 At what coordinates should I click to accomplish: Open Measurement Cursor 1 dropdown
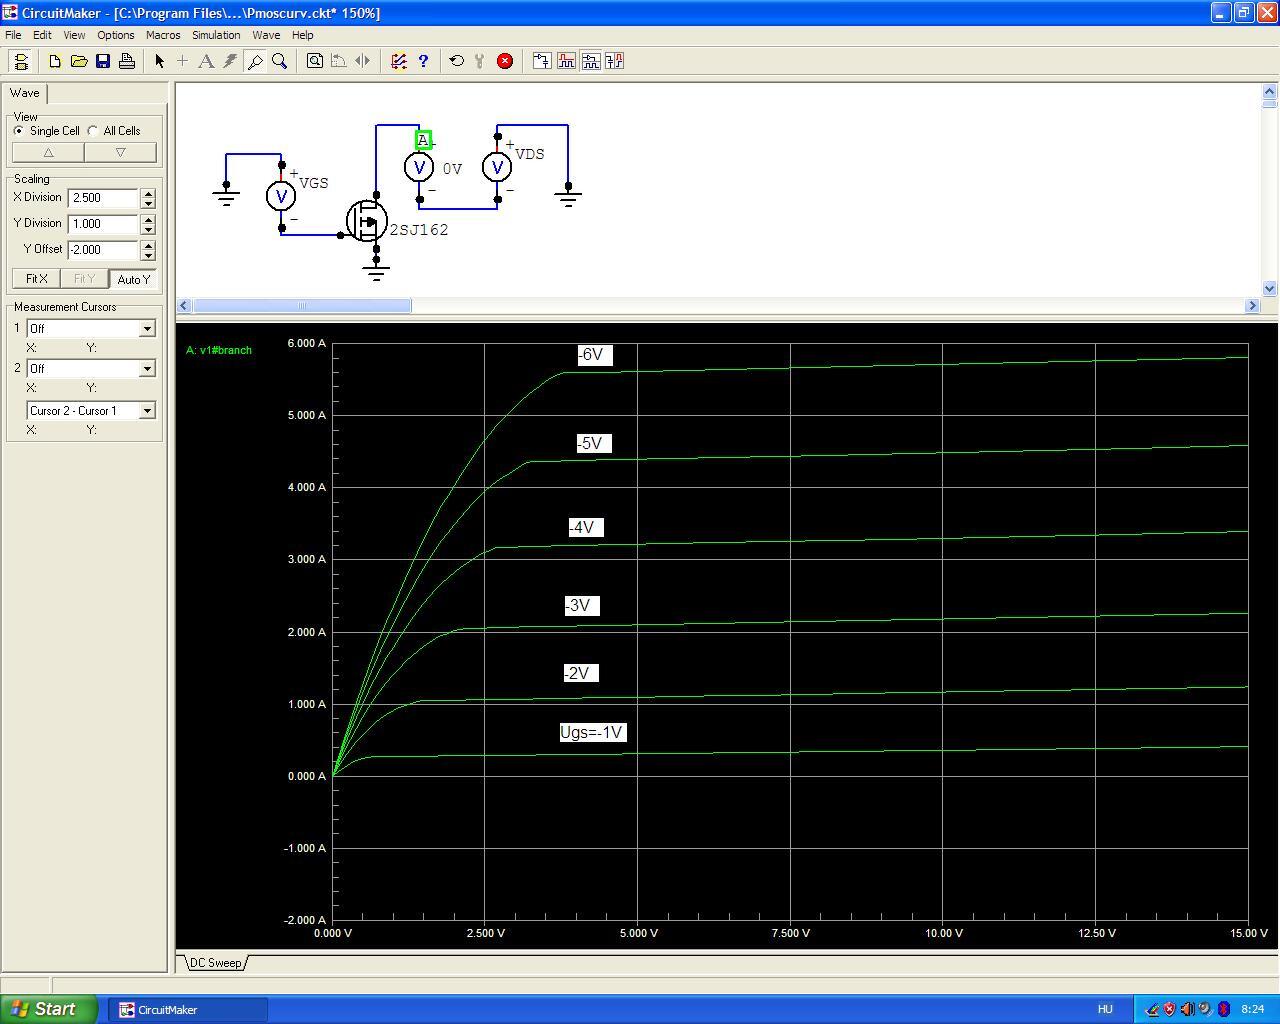click(x=147, y=329)
